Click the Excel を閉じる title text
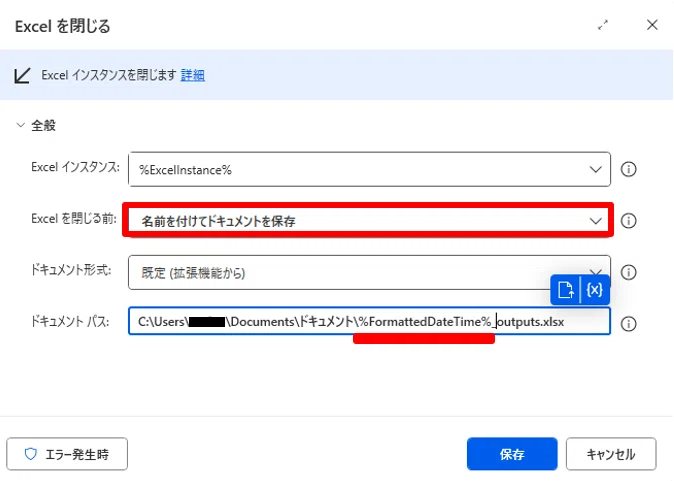 (63, 26)
